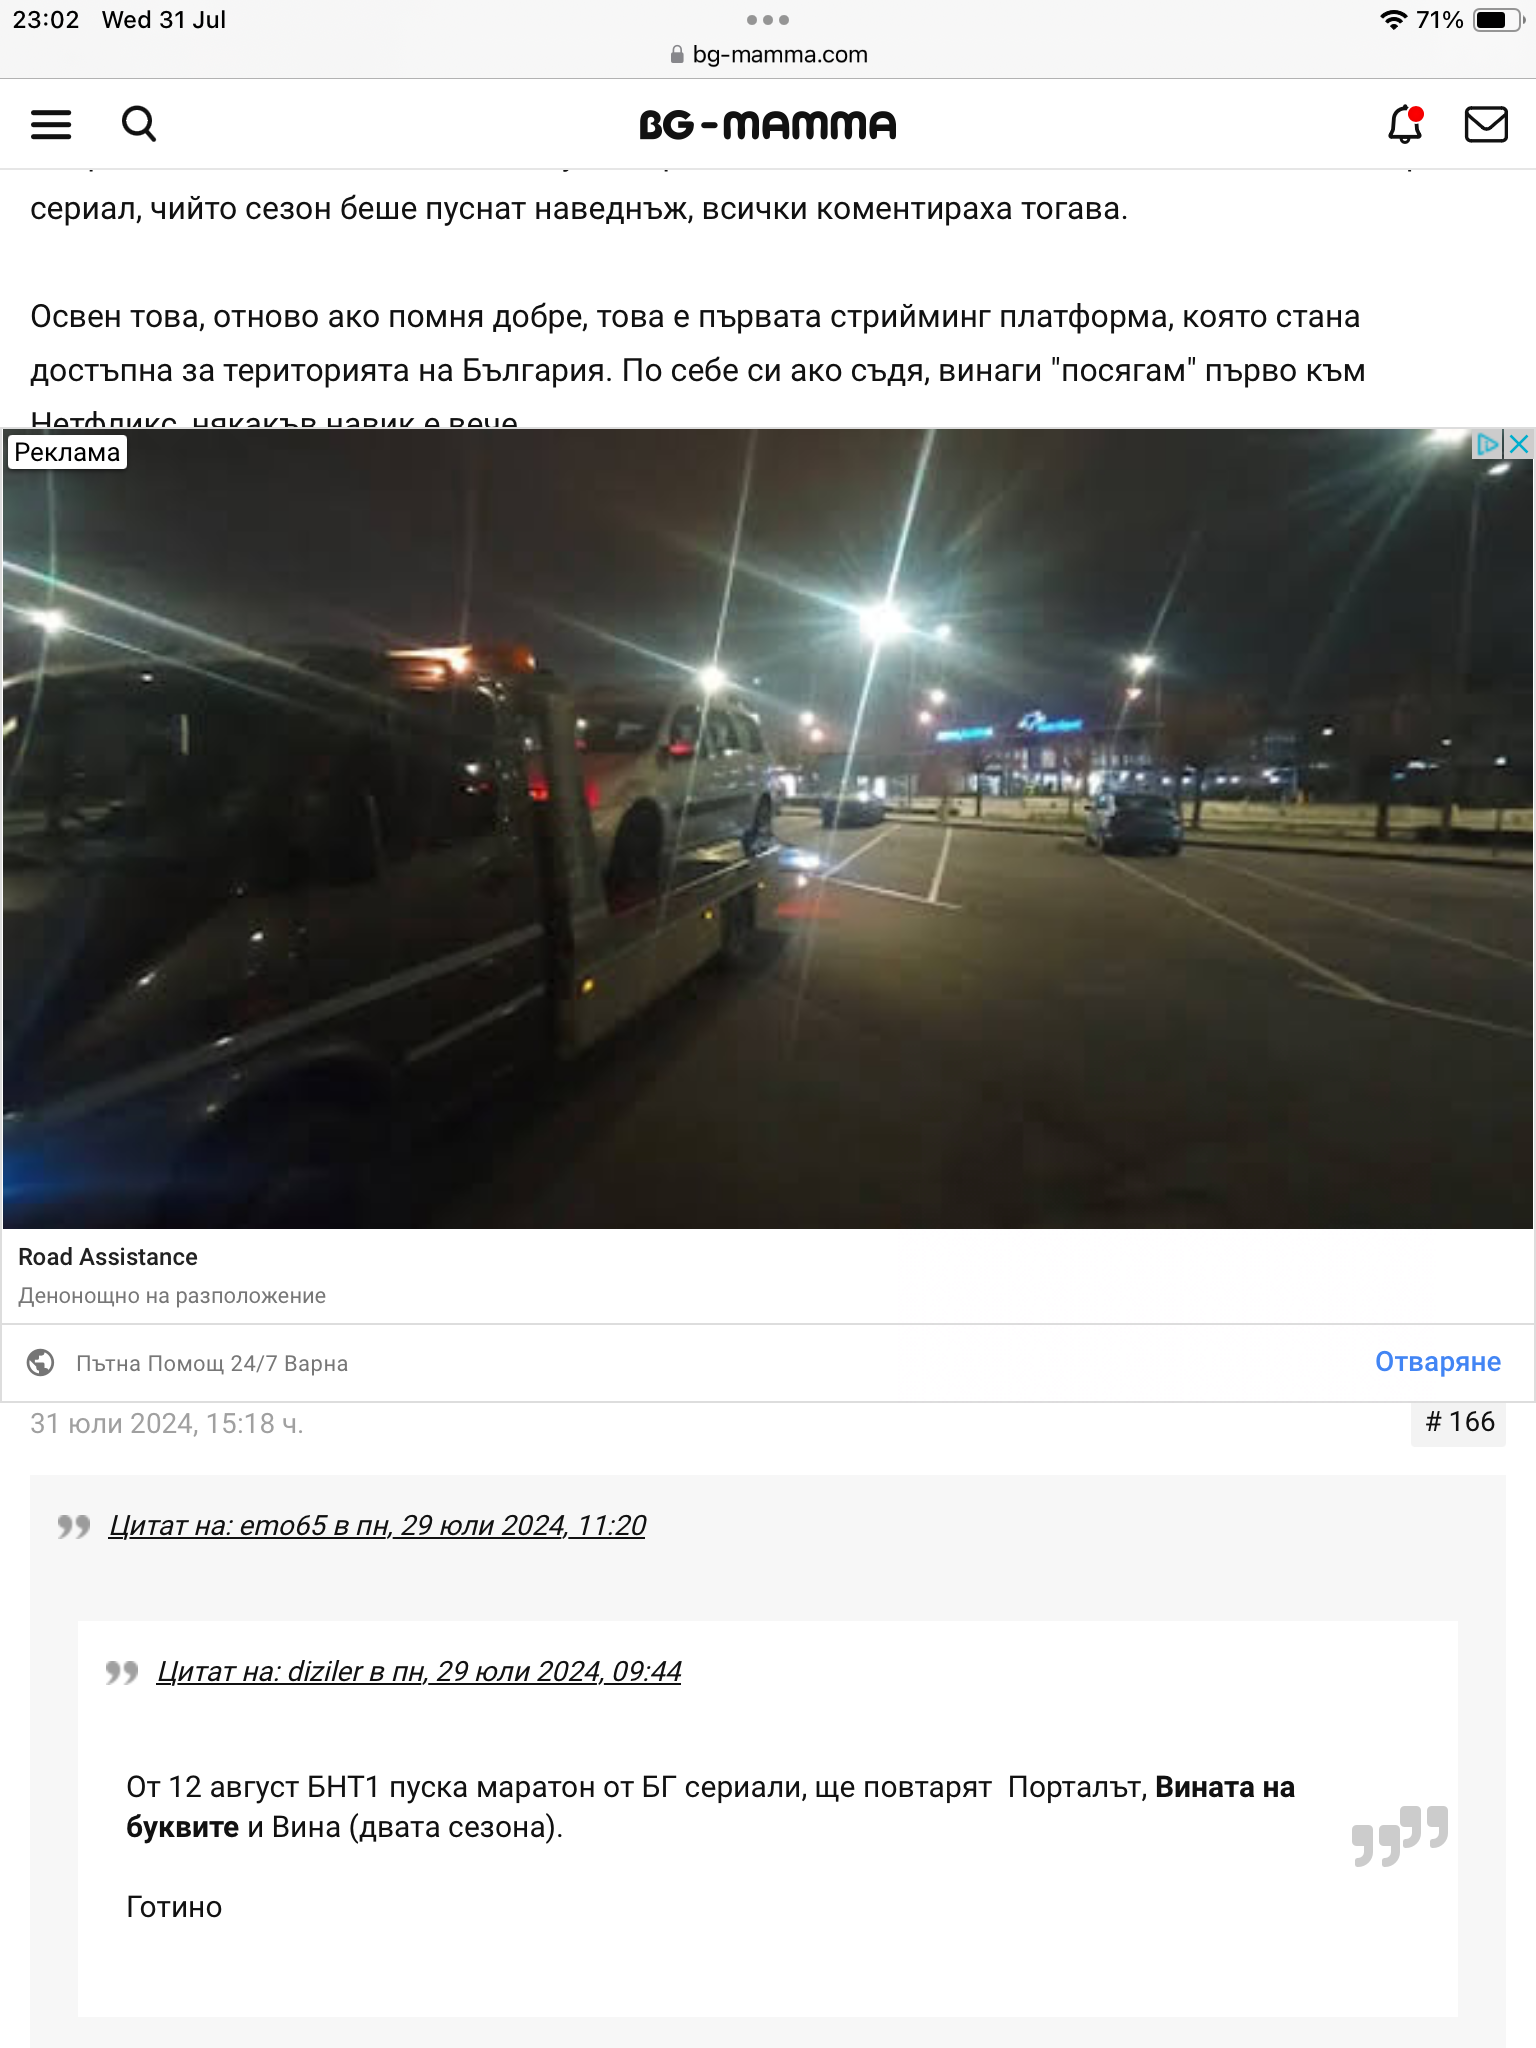Open post number # 166 link

point(1459,1422)
